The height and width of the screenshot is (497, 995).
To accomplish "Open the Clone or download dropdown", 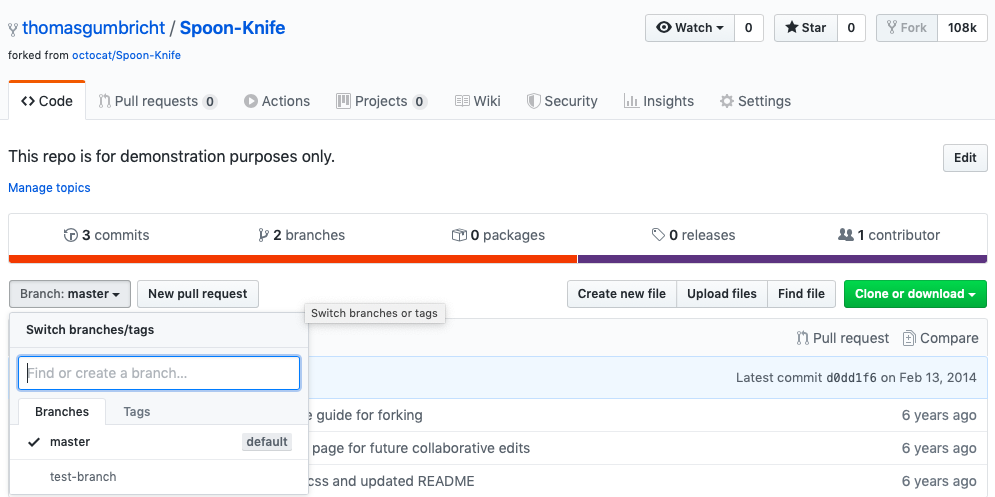I will (x=915, y=294).
